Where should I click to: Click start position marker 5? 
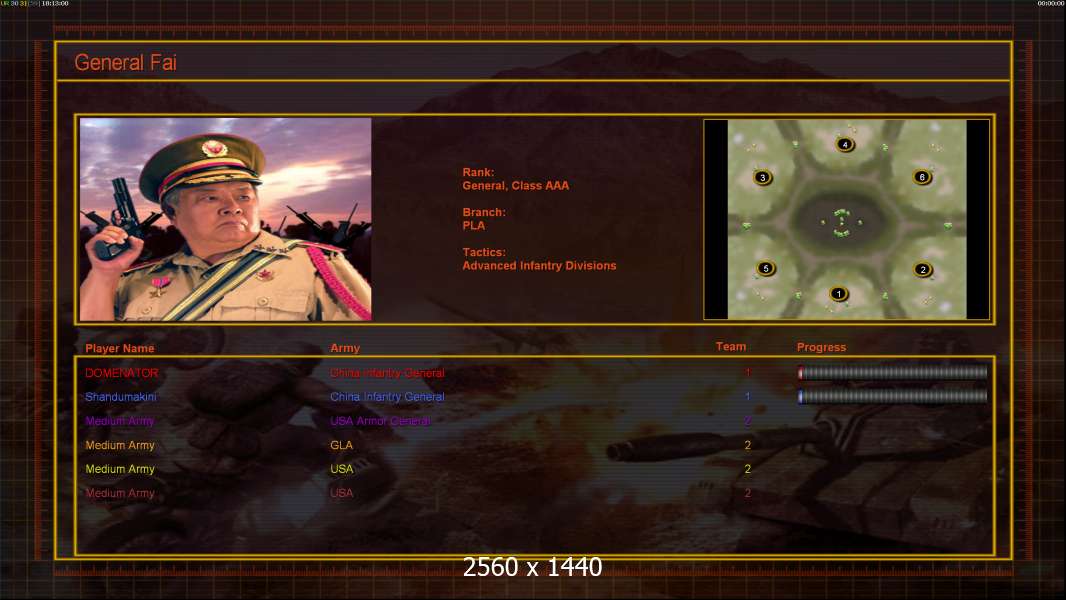[x=766, y=268]
